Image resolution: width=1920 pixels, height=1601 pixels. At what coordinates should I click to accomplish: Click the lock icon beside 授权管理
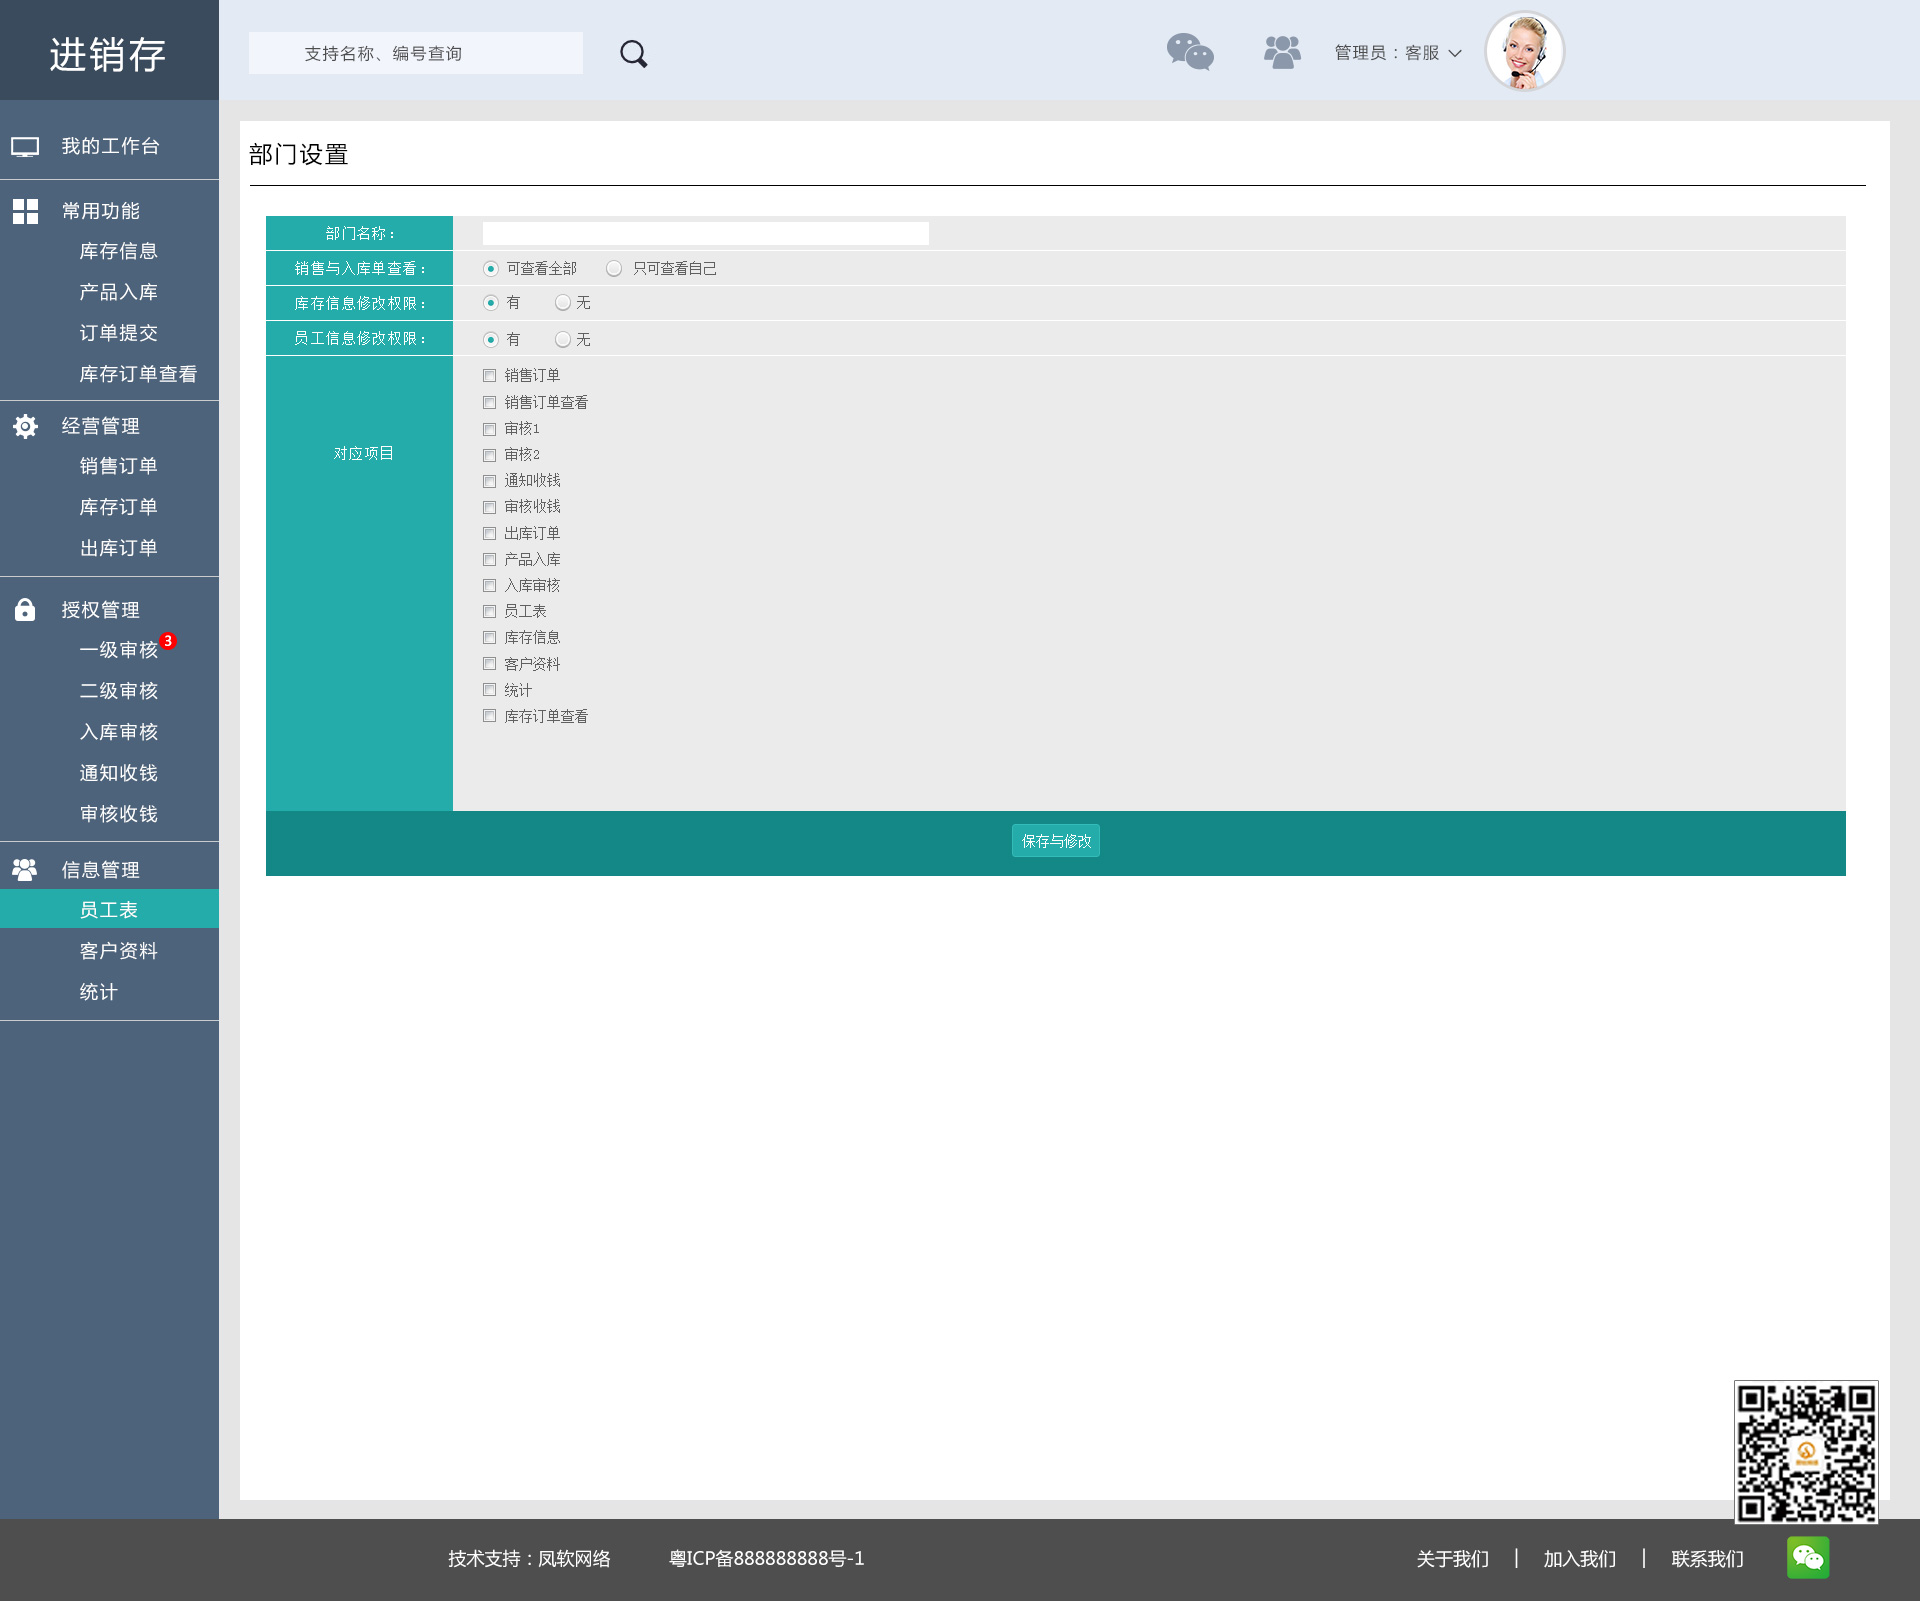coord(25,610)
